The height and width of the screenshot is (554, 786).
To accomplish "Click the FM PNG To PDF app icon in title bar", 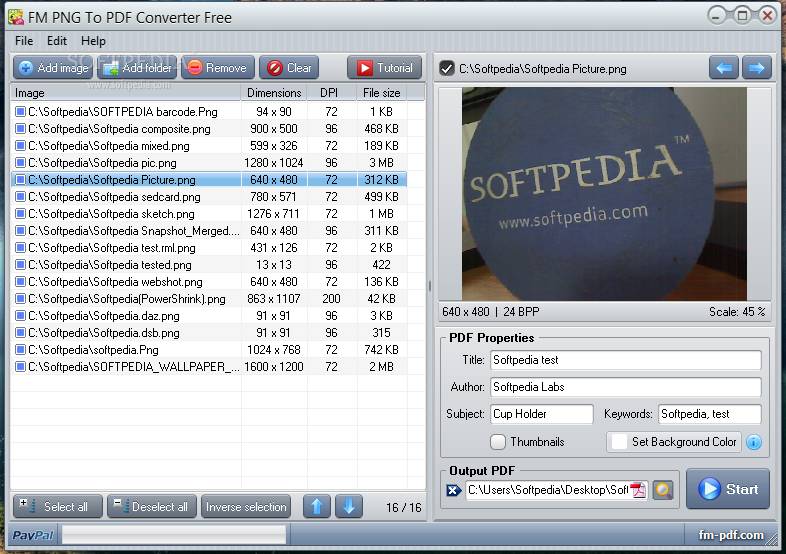I will 16,17.
